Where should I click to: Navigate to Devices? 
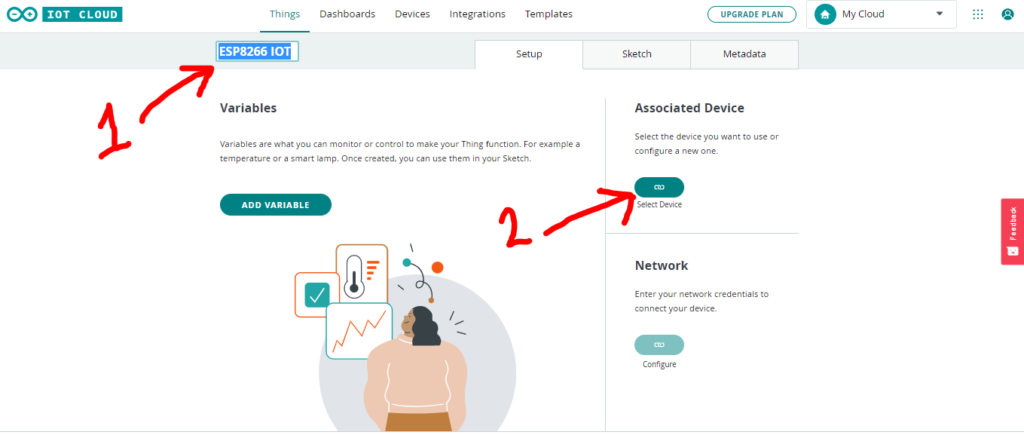(x=413, y=14)
